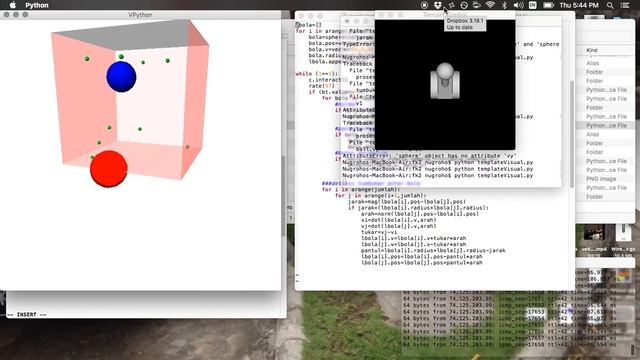Click the line vi=dot(lbola[i].v,arah)
This screenshot has width=640, height=360.
pos(399,220)
